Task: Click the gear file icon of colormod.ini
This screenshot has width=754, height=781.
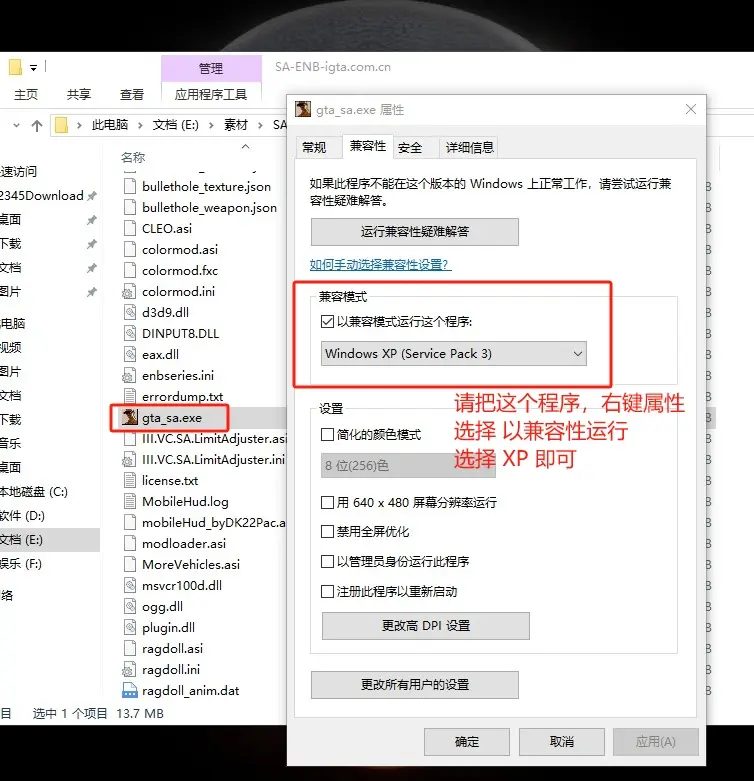Action: [x=129, y=291]
